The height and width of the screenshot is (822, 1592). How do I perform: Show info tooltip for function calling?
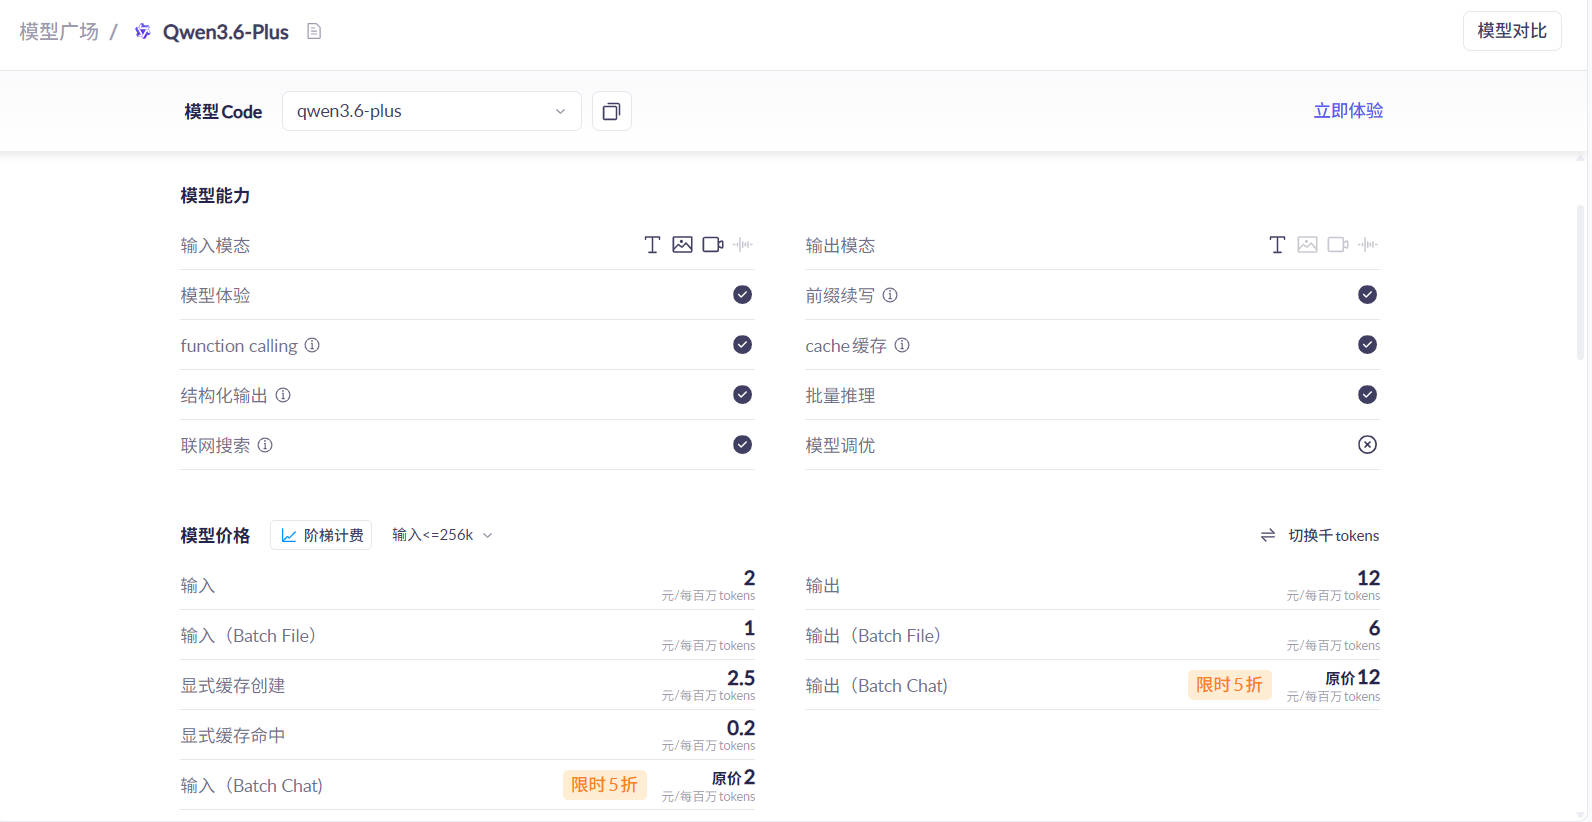coord(312,345)
